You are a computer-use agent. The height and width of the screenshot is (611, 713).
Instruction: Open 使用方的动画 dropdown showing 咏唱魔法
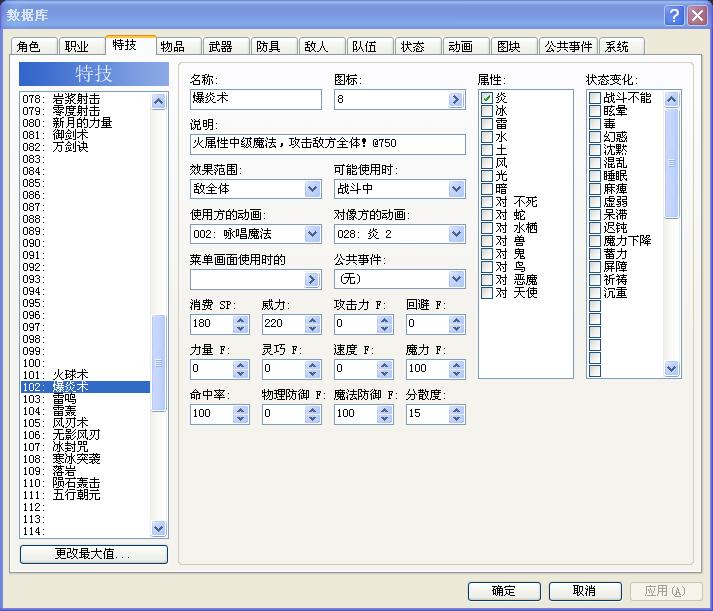(256, 234)
